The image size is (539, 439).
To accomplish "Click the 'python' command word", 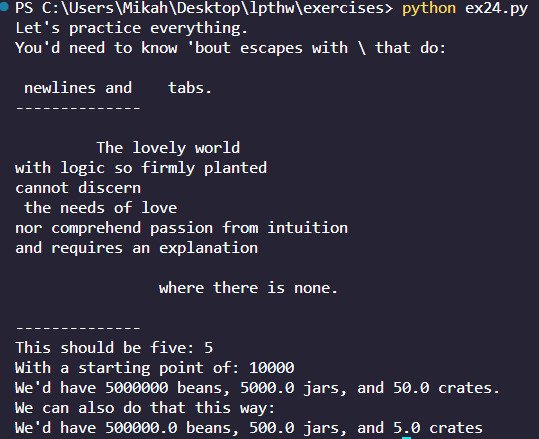I will [x=429, y=9].
